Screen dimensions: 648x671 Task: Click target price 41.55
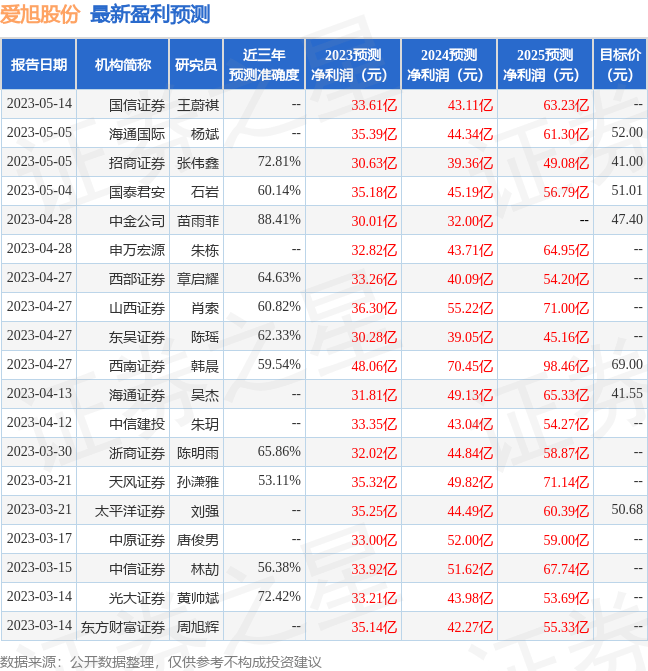(x=627, y=394)
